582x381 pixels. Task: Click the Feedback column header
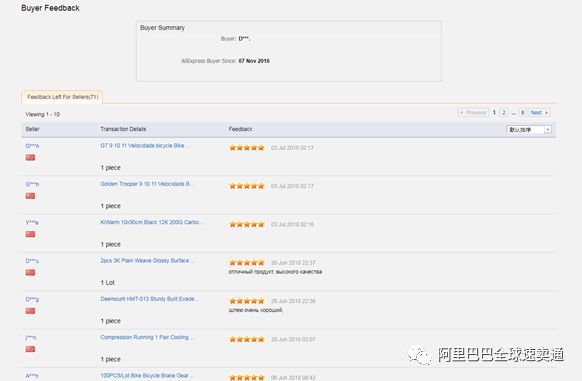click(x=241, y=129)
